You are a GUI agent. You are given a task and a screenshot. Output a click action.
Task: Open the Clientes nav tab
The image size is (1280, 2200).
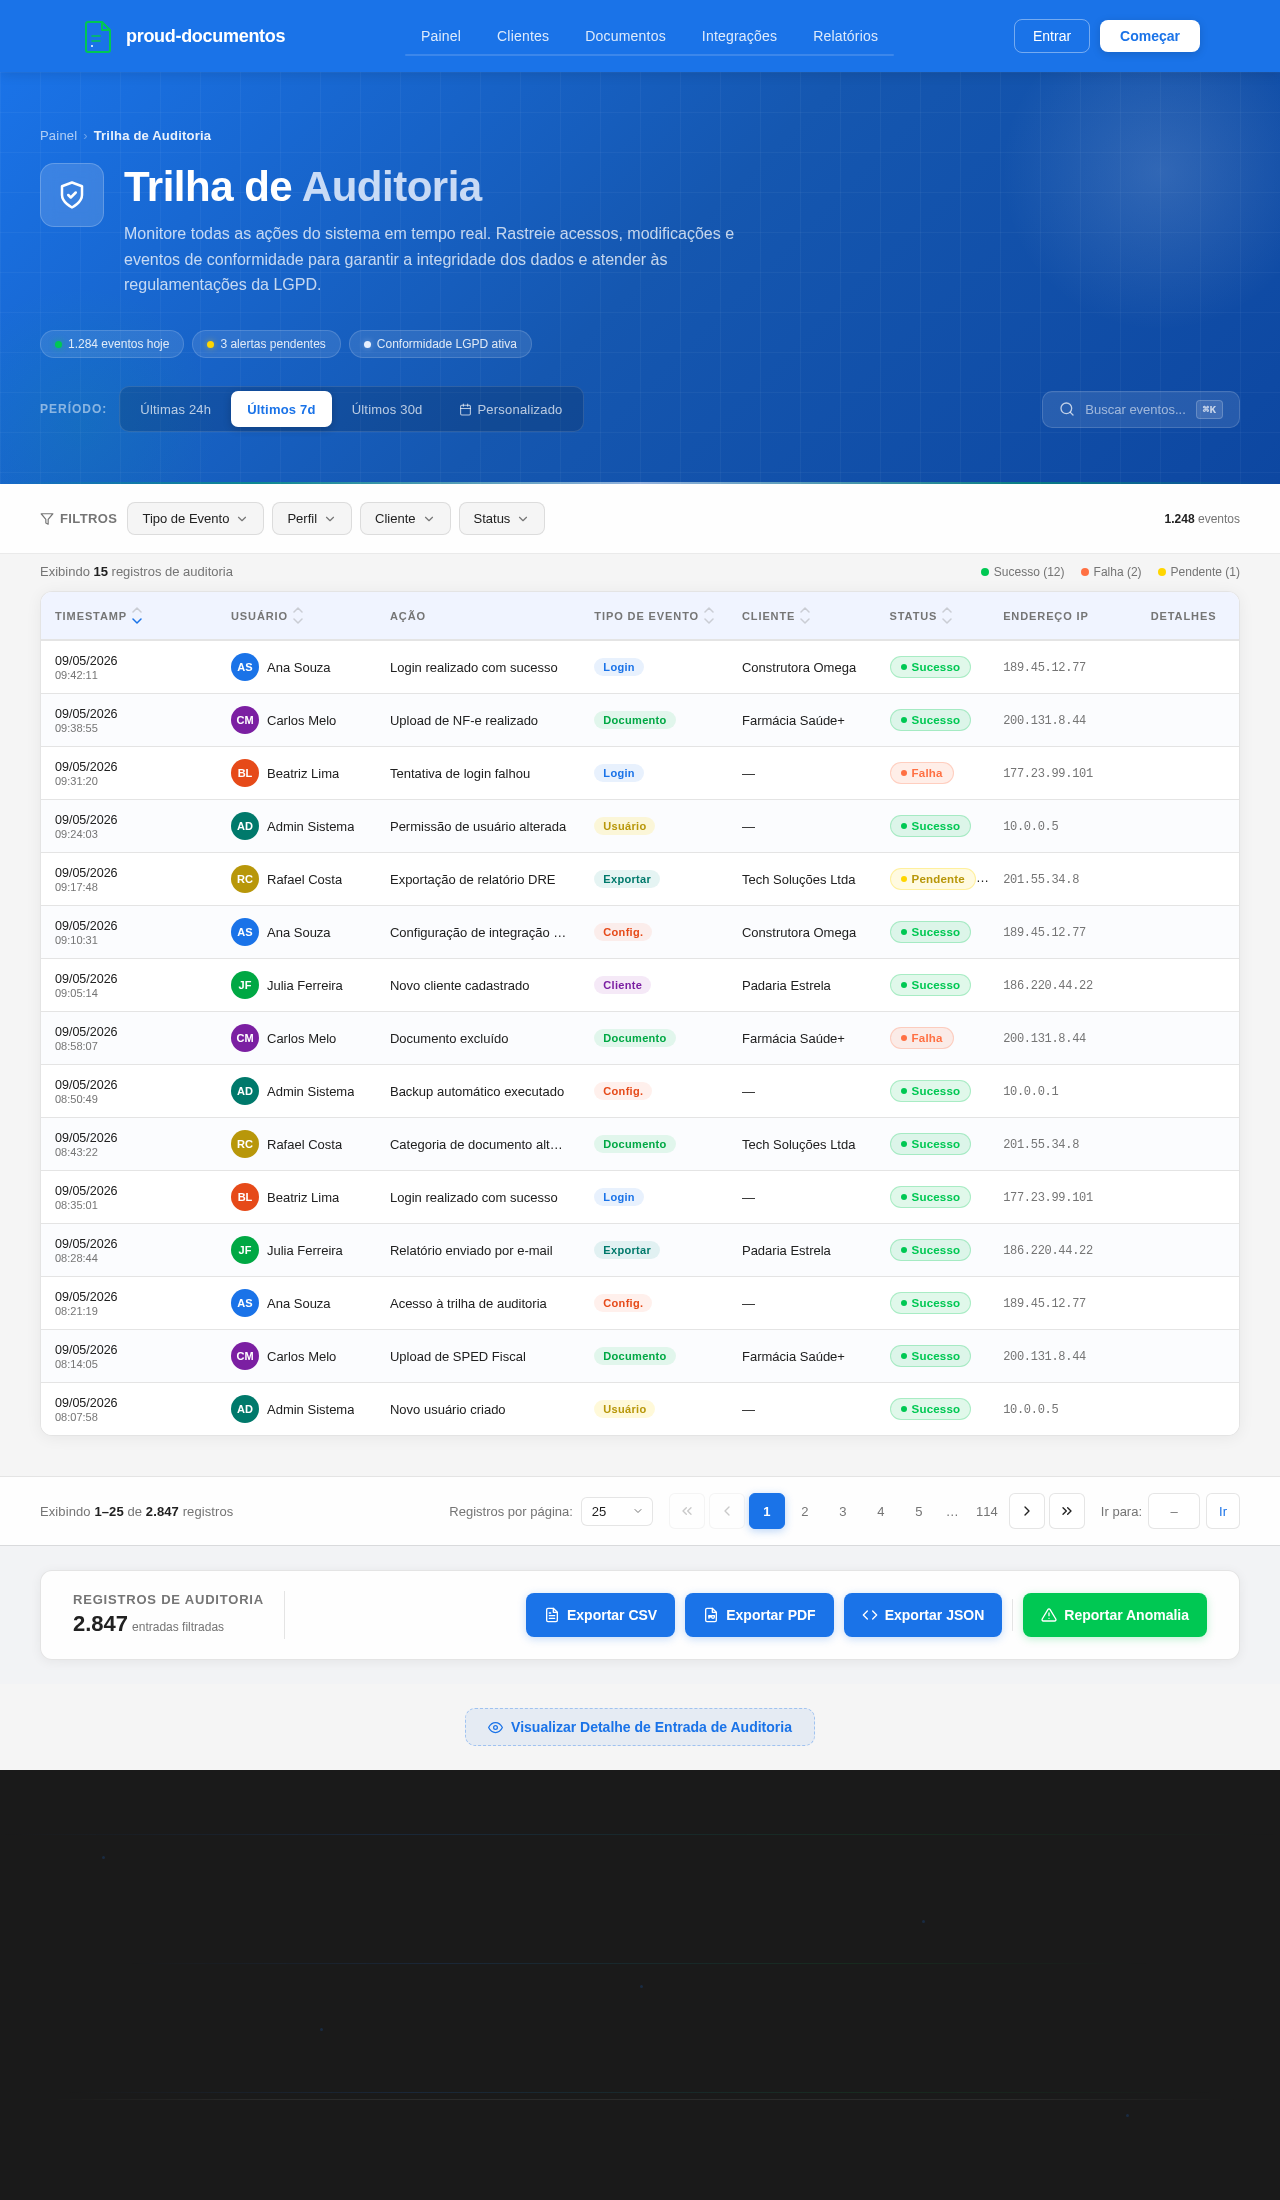click(523, 36)
